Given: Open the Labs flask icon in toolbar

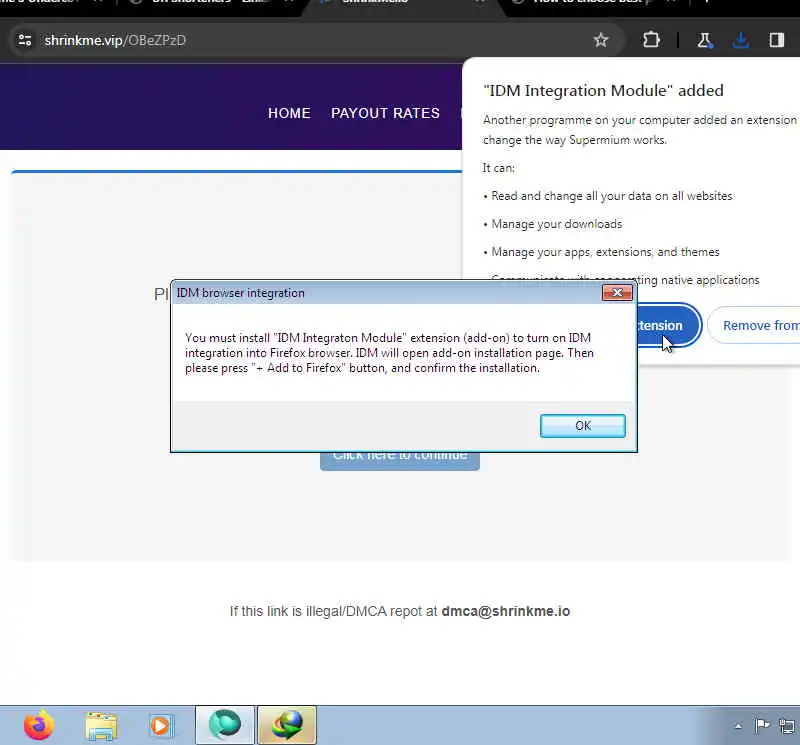Looking at the screenshot, I should click(705, 40).
